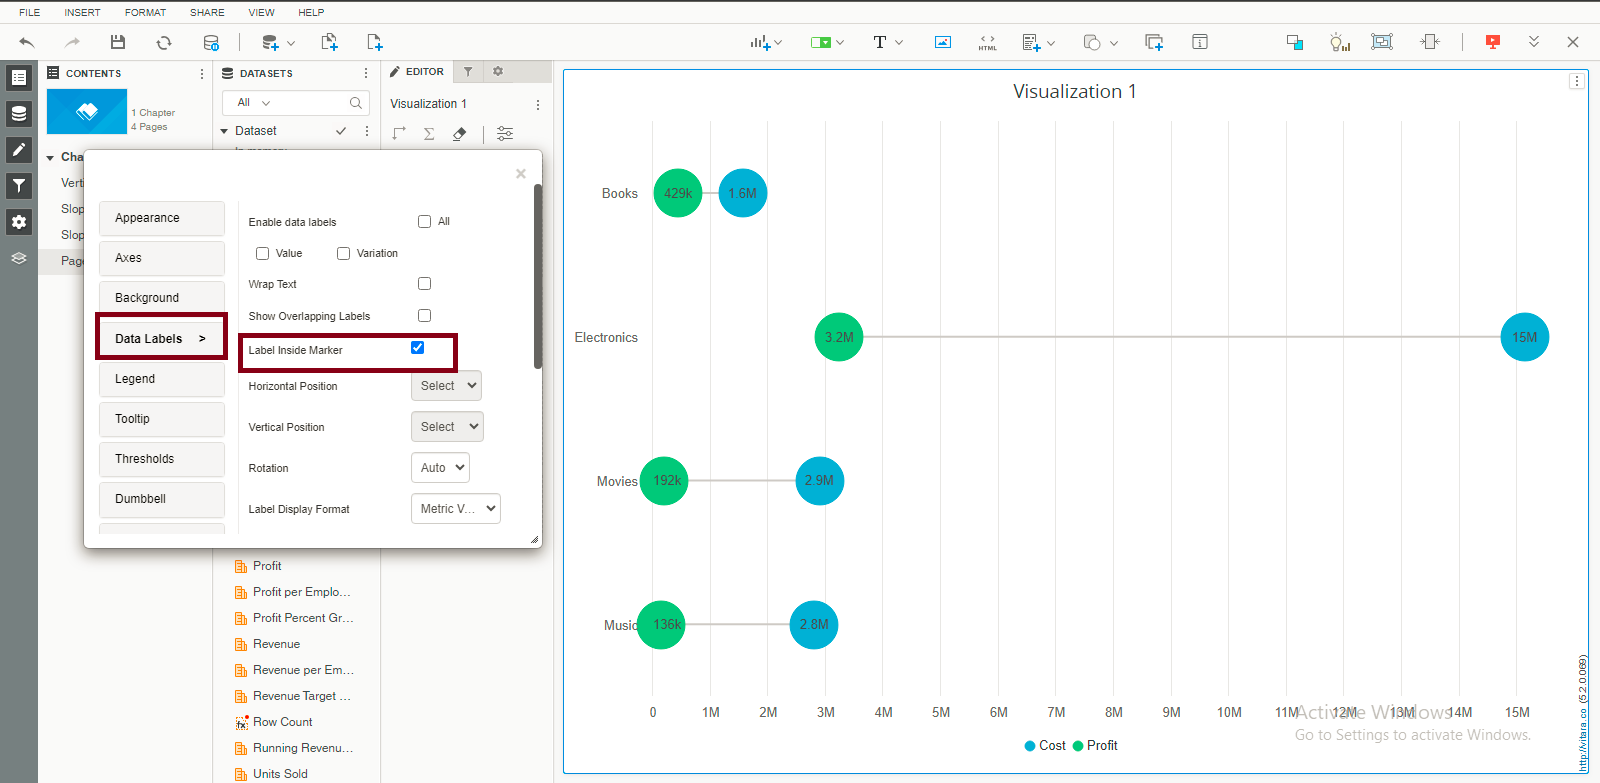
Task: Click the green Profit legend swatch
Action: 1077,746
